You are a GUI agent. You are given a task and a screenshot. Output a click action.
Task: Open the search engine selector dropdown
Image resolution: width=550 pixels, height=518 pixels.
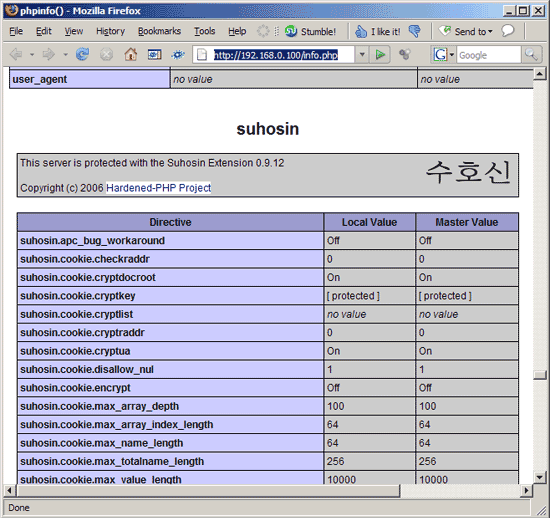(443, 55)
